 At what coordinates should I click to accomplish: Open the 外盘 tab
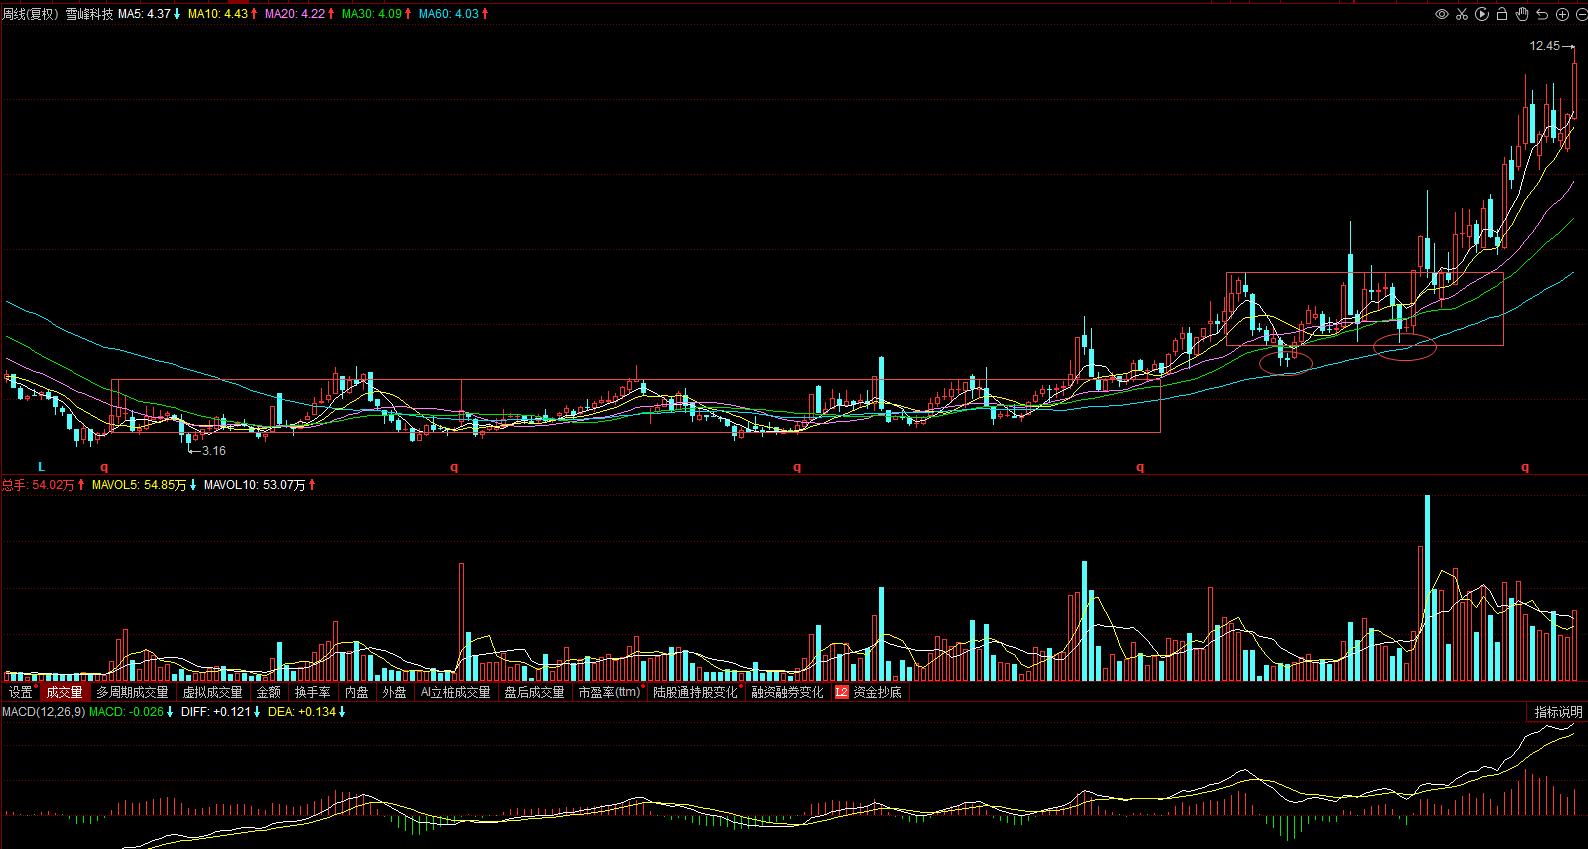[x=395, y=692]
